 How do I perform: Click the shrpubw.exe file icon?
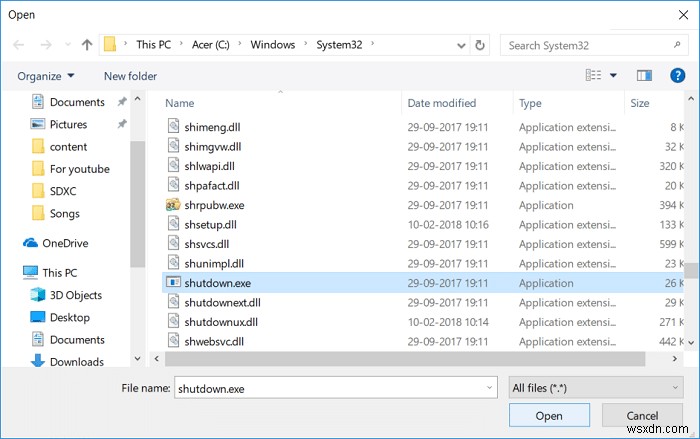173,205
